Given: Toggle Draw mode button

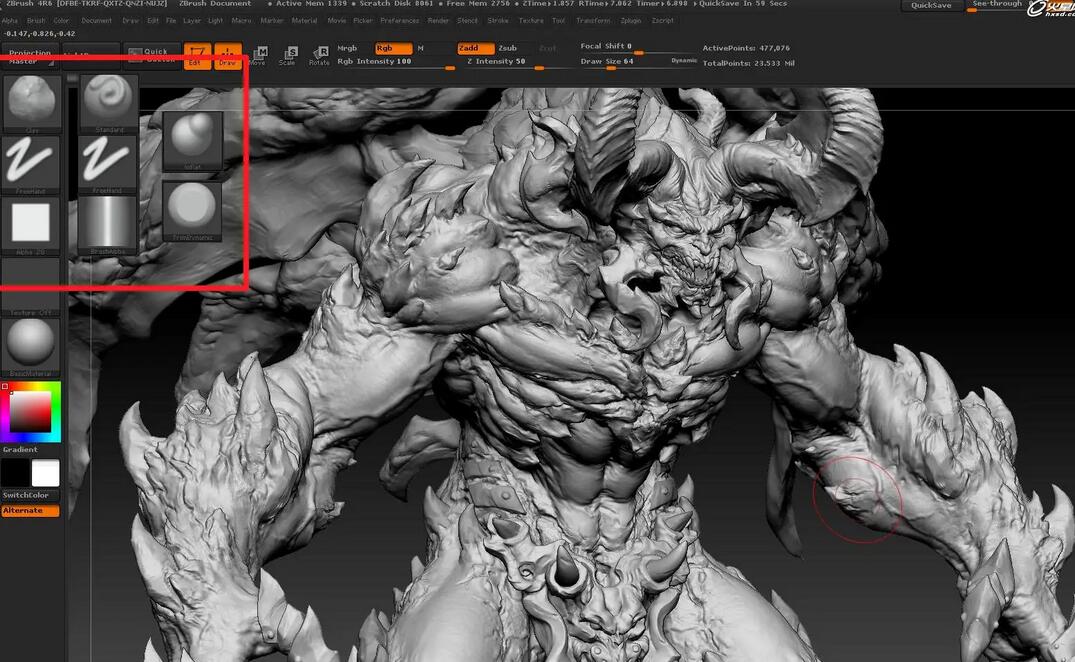Looking at the screenshot, I should [228, 56].
